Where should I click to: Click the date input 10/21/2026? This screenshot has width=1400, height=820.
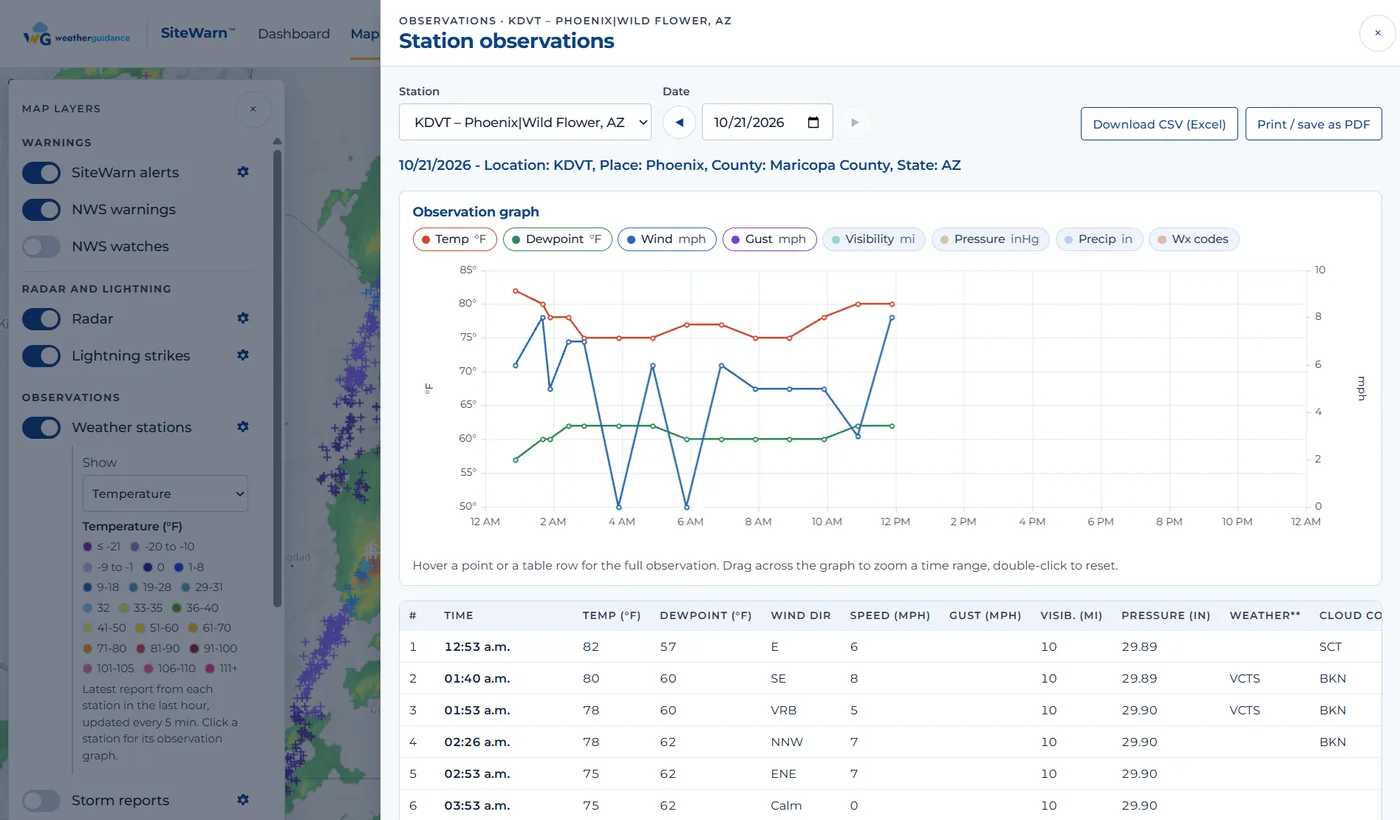click(x=767, y=123)
